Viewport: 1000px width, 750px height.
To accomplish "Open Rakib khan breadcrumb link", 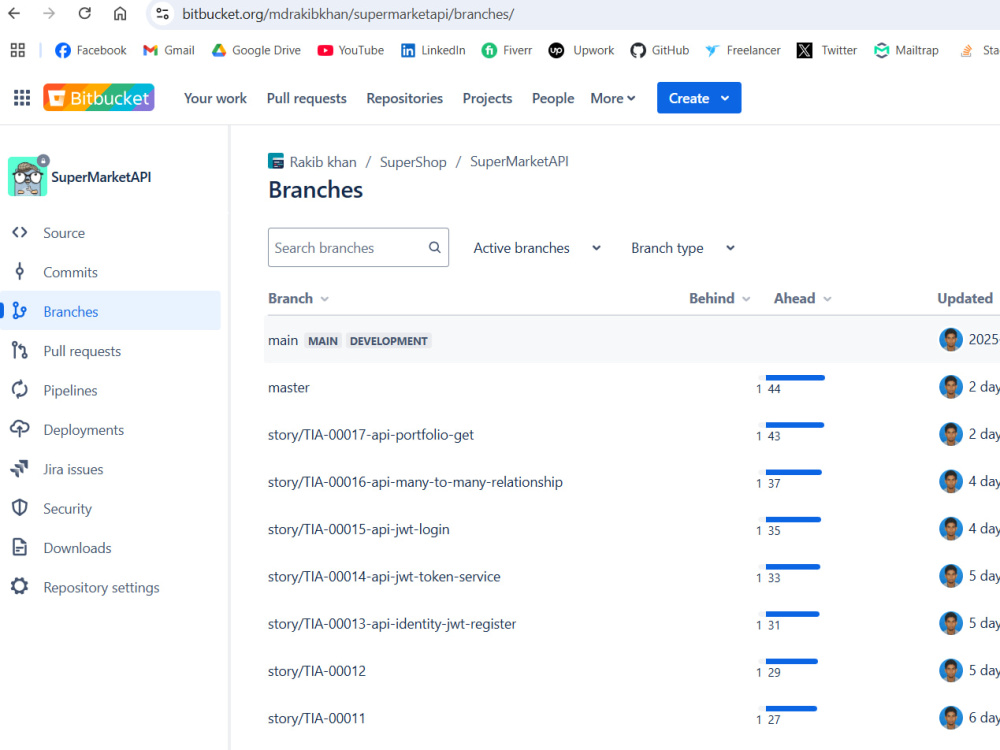I will pyautogui.click(x=323, y=162).
